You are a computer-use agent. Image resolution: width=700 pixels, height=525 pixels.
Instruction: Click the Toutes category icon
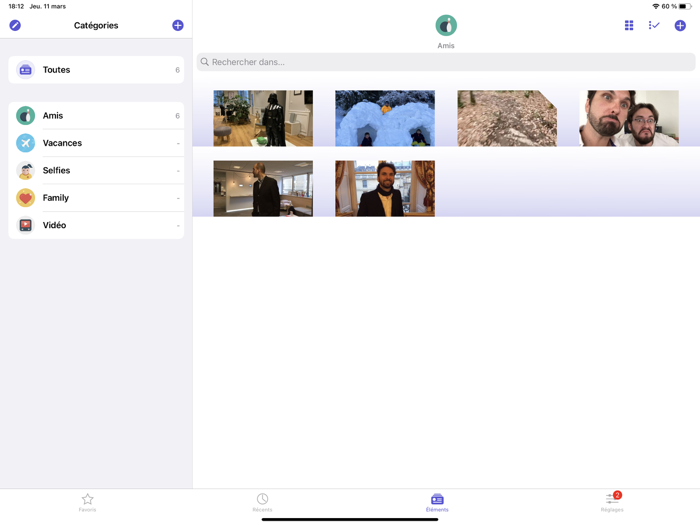coord(25,70)
